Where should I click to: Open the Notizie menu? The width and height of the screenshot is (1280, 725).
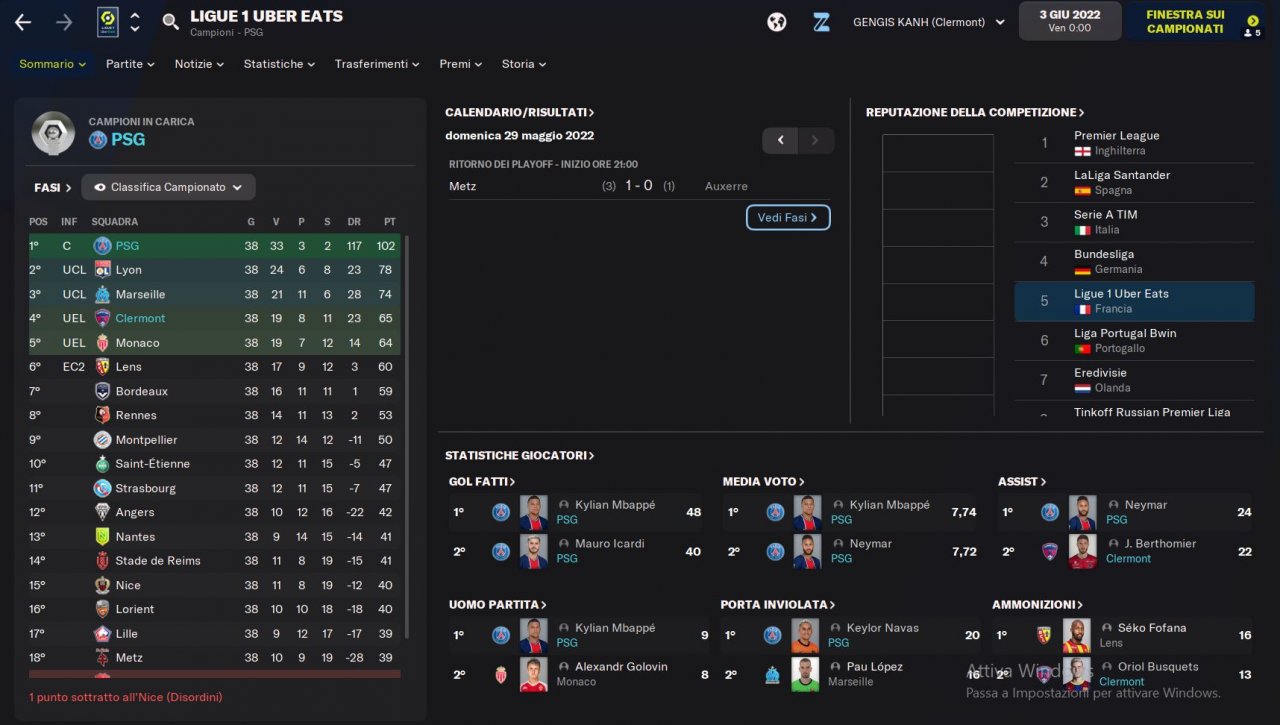199,64
